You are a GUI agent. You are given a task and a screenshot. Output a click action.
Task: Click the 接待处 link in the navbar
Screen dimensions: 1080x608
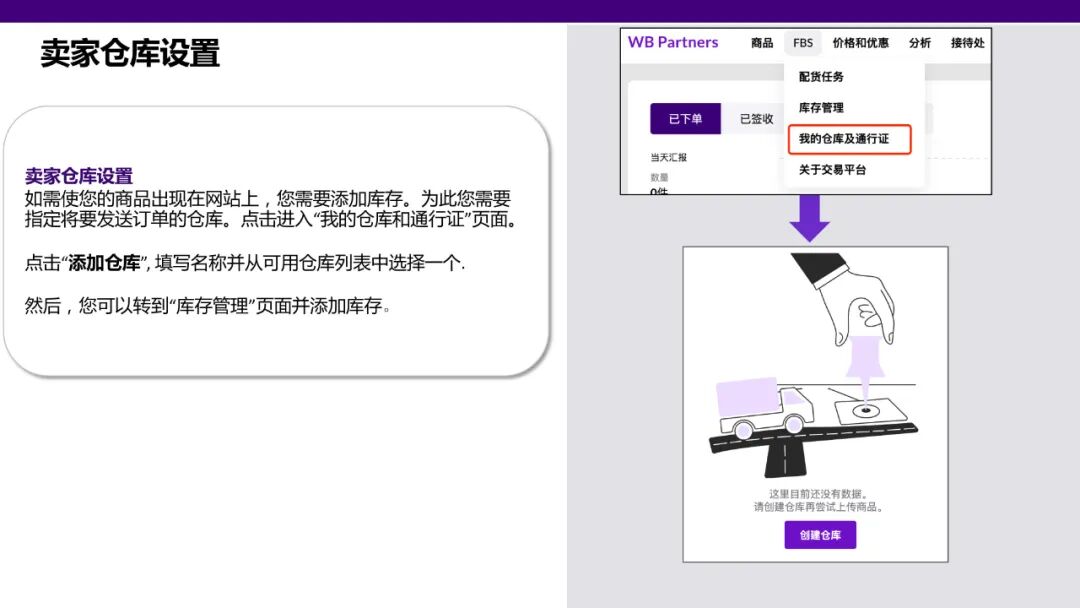point(969,43)
